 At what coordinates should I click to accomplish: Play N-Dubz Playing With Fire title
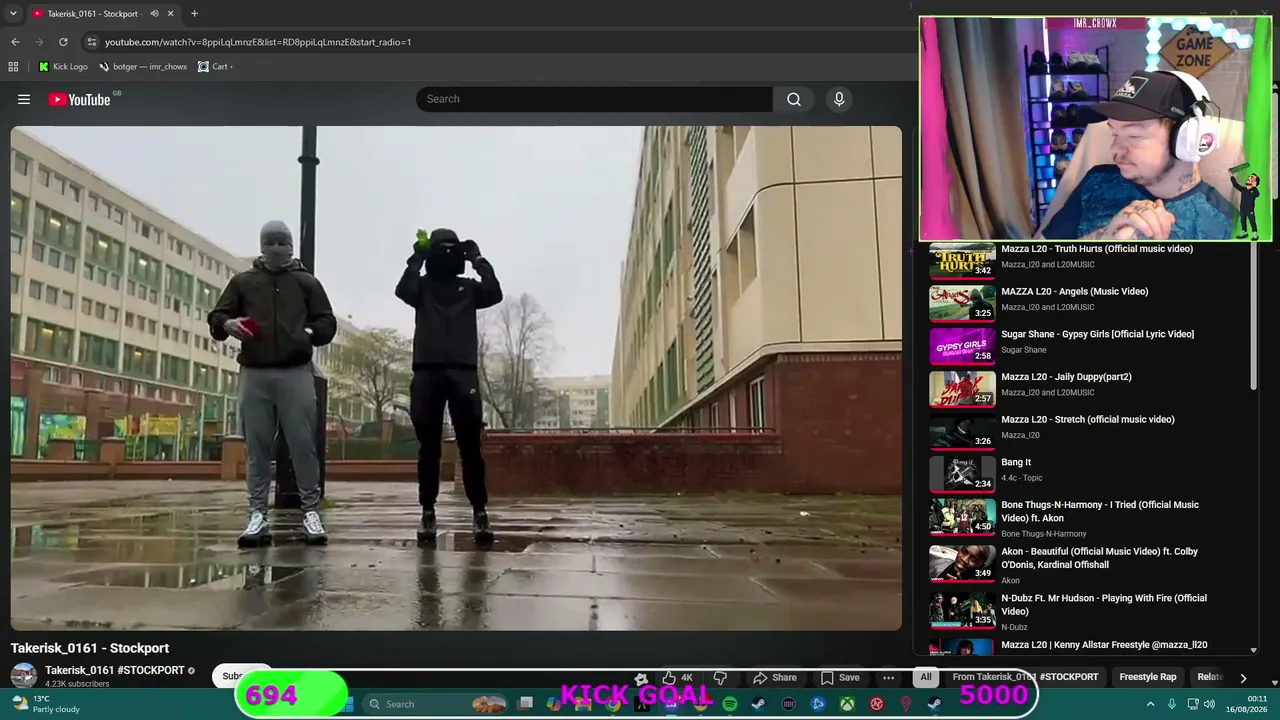pyautogui.click(x=1104, y=605)
